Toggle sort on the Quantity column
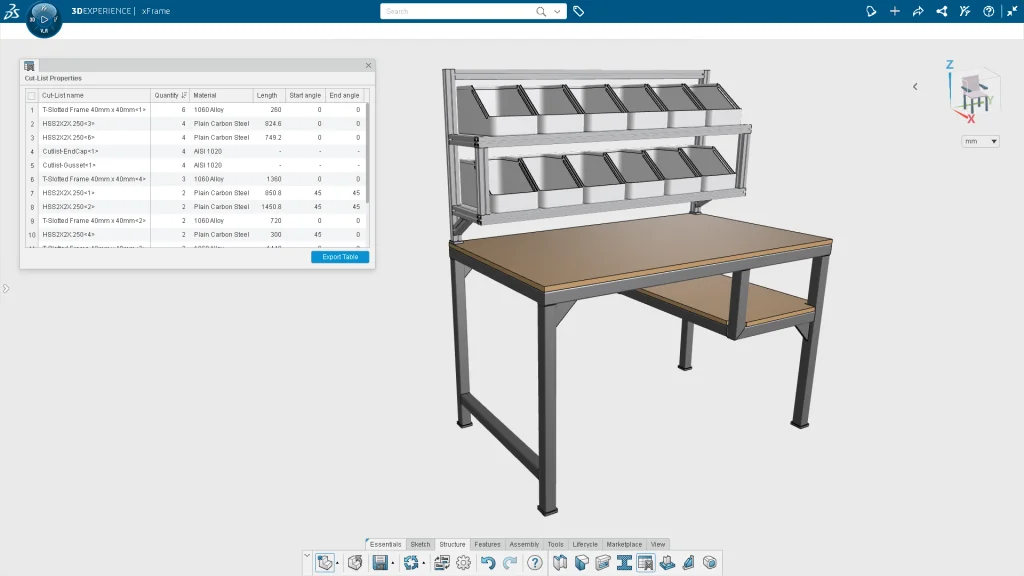Image resolution: width=1024 pixels, height=576 pixels. [x=170, y=96]
